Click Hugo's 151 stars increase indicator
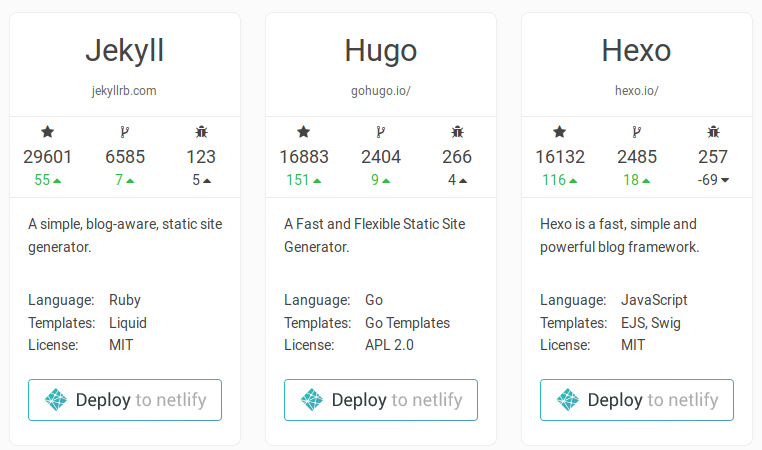The image size is (762, 450). pyautogui.click(x=304, y=180)
